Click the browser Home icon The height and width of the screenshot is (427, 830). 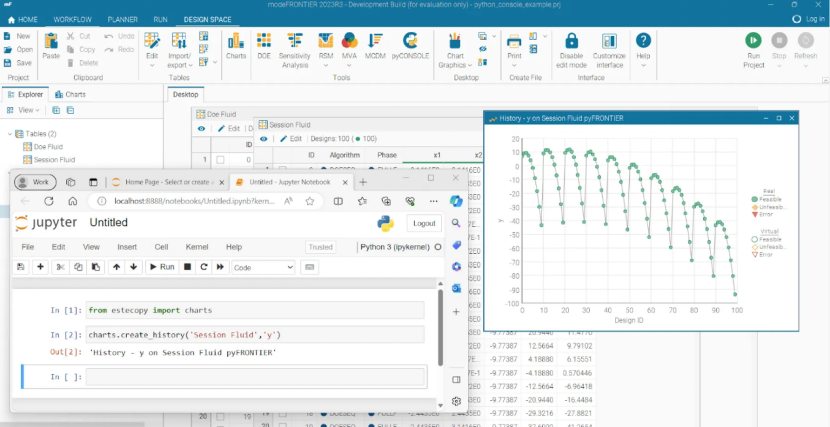coord(73,201)
